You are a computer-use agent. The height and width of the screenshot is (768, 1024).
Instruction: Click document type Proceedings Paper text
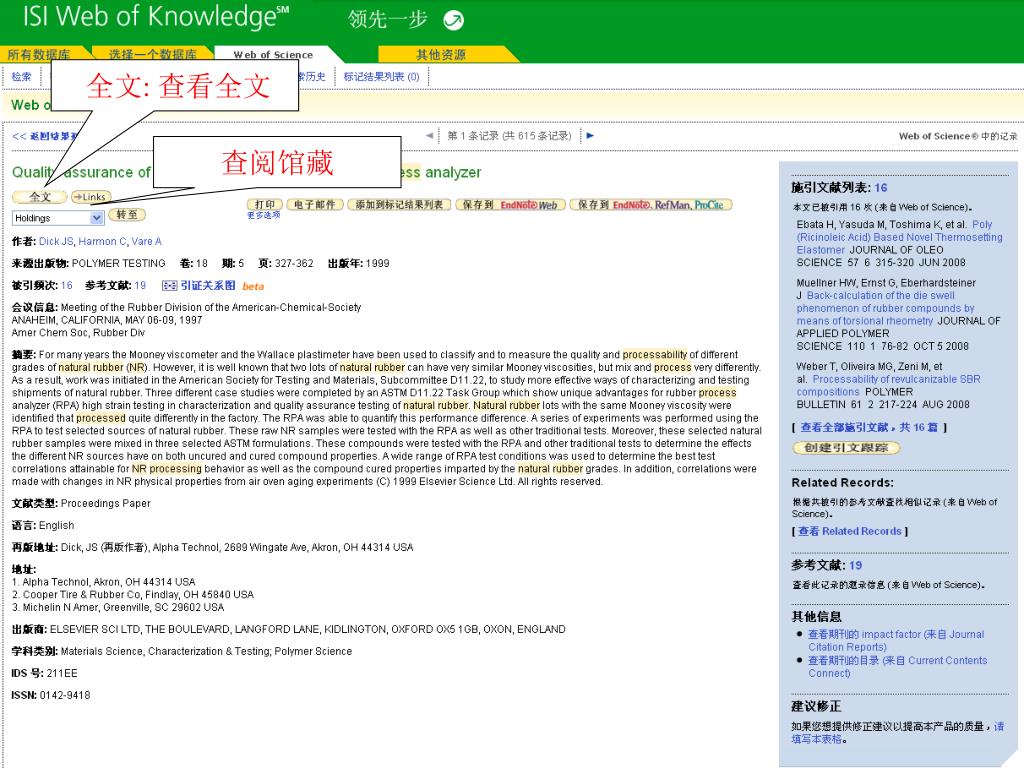[x=105, y=504]
